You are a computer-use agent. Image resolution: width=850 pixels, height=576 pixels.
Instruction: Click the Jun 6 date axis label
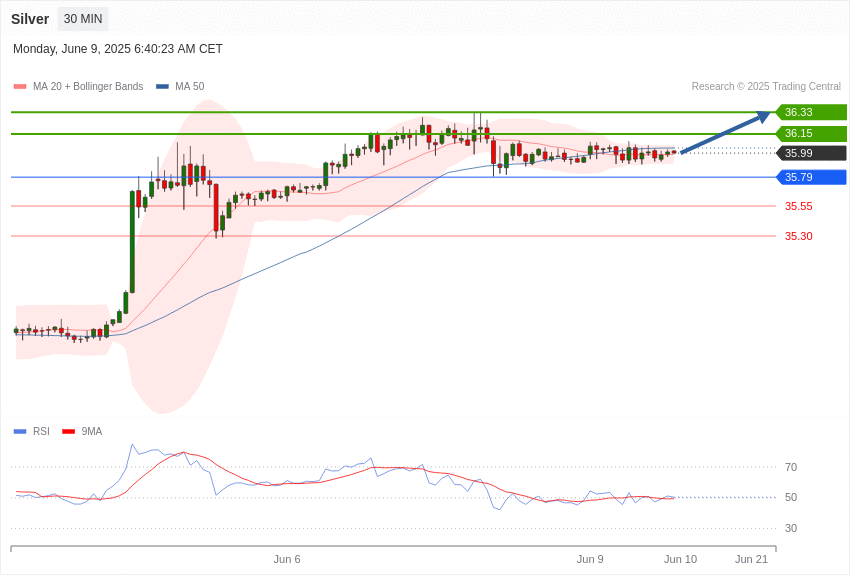pyautogui.click(x=287, y=559)
